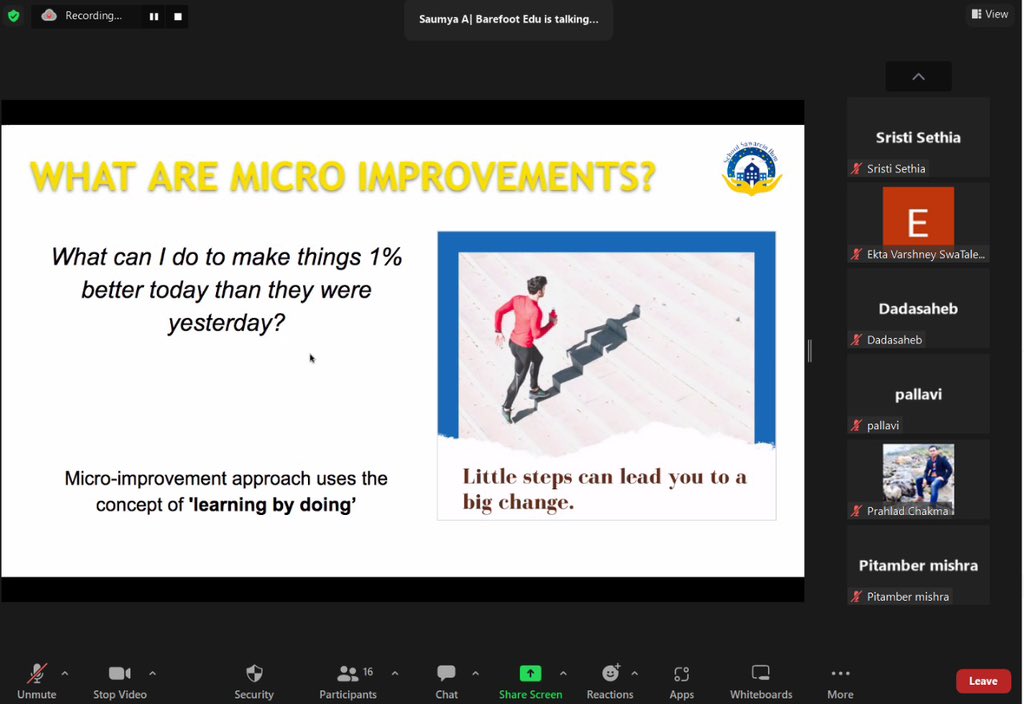Click the '1% better today' question text
1024x704 pixels.
pyautogui.click(x=226, y=289)
